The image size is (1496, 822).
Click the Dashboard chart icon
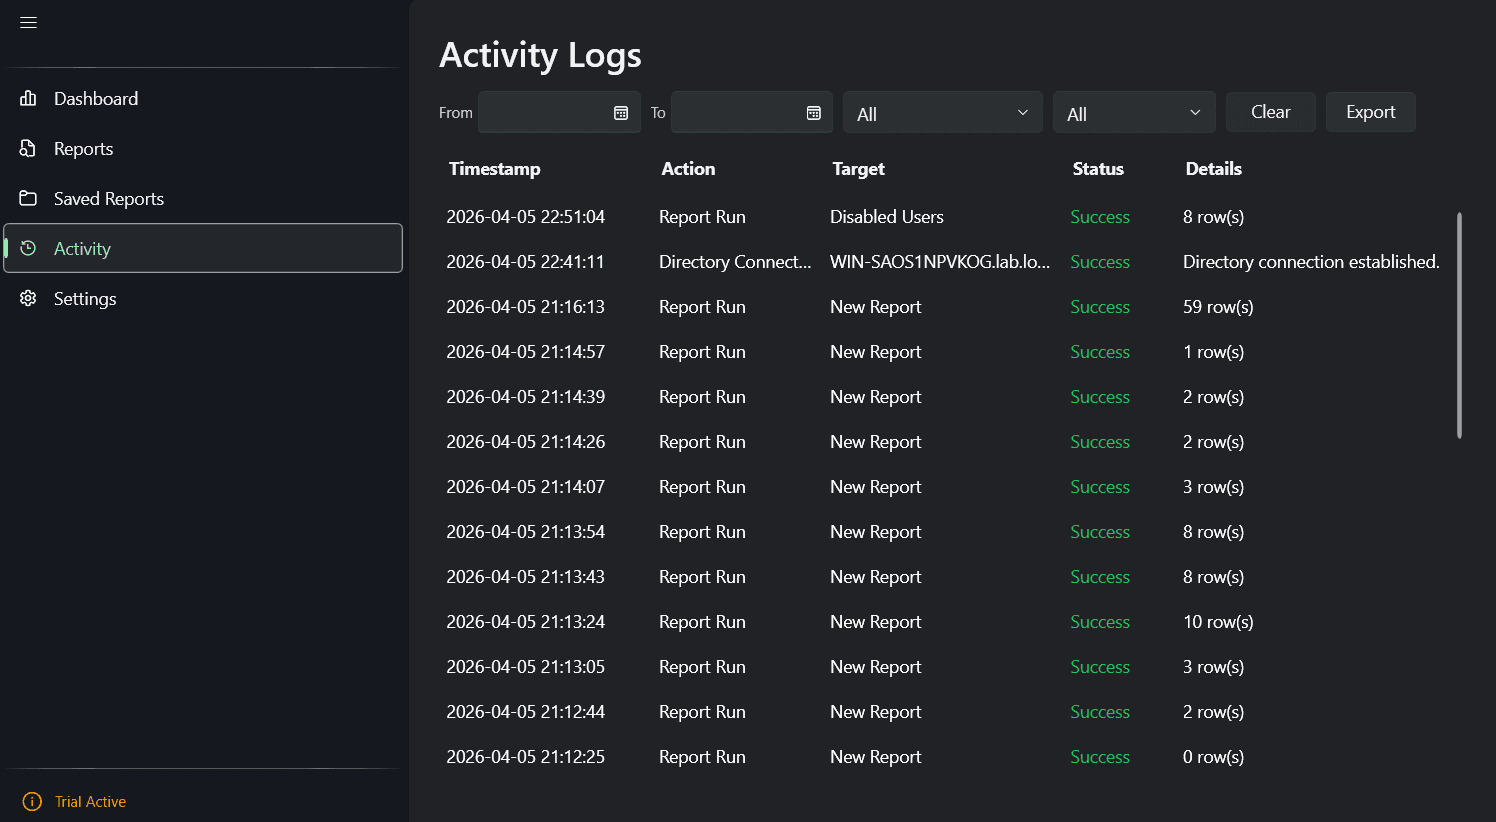click(x=28, y=98)
